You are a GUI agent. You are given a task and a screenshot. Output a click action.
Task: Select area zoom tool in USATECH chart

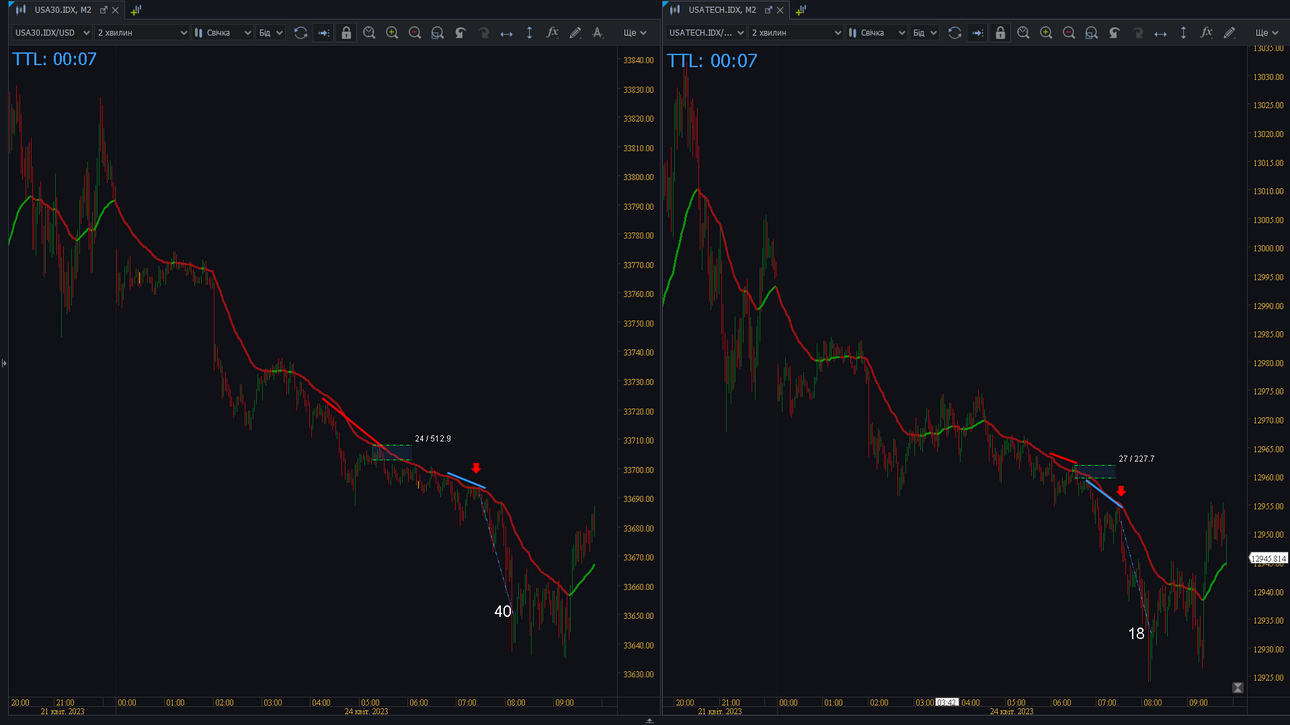[1091, 33]
